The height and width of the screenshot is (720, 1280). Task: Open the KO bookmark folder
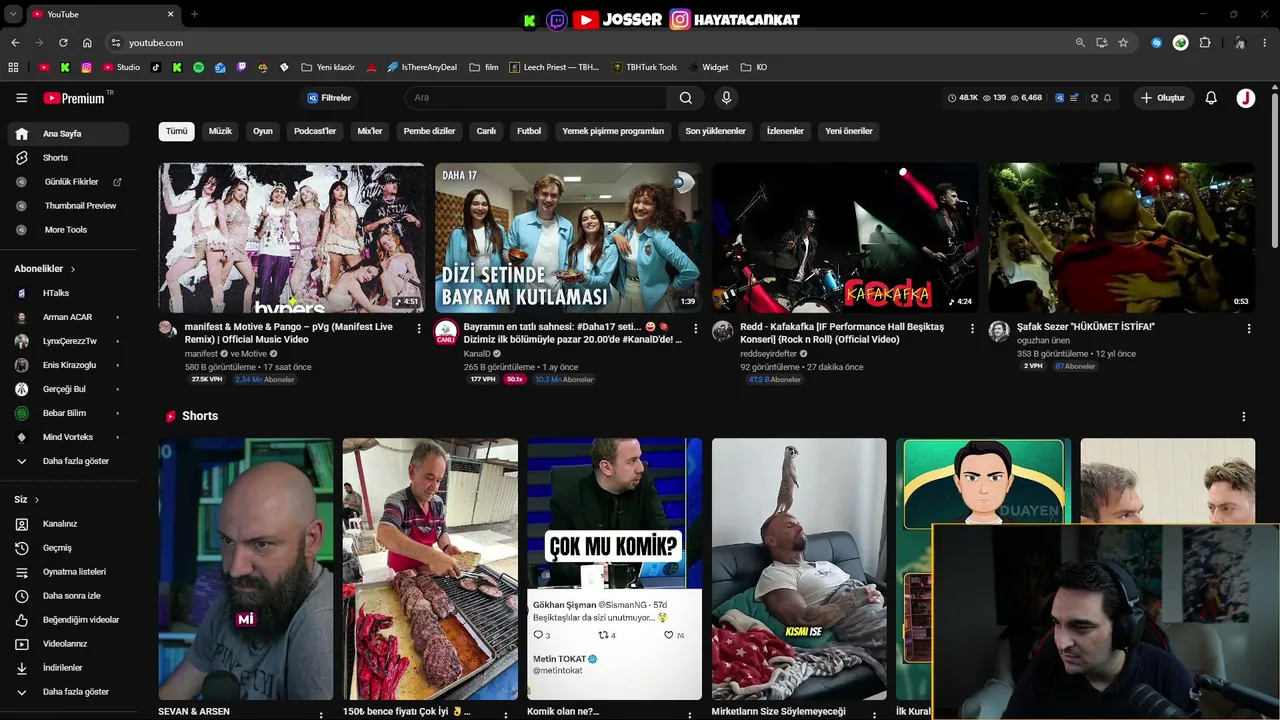click(x=754, y=68)
